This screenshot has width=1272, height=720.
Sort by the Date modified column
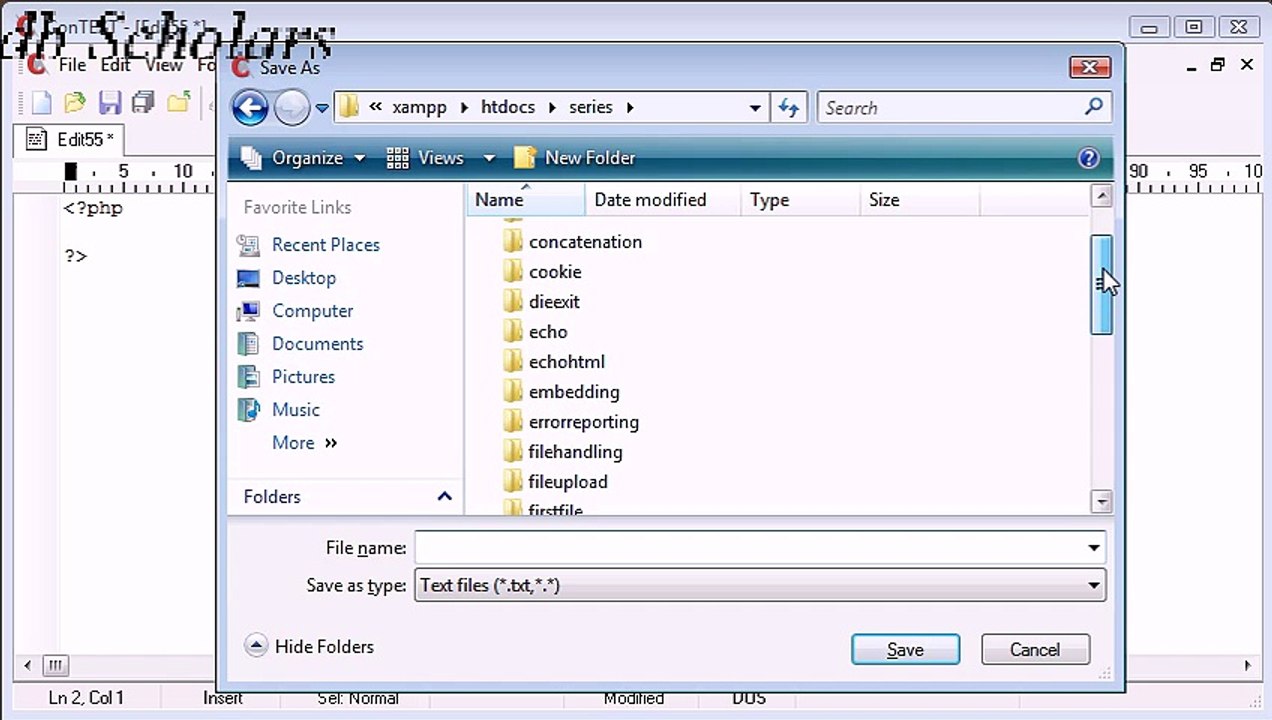click(x=662, y=200)
